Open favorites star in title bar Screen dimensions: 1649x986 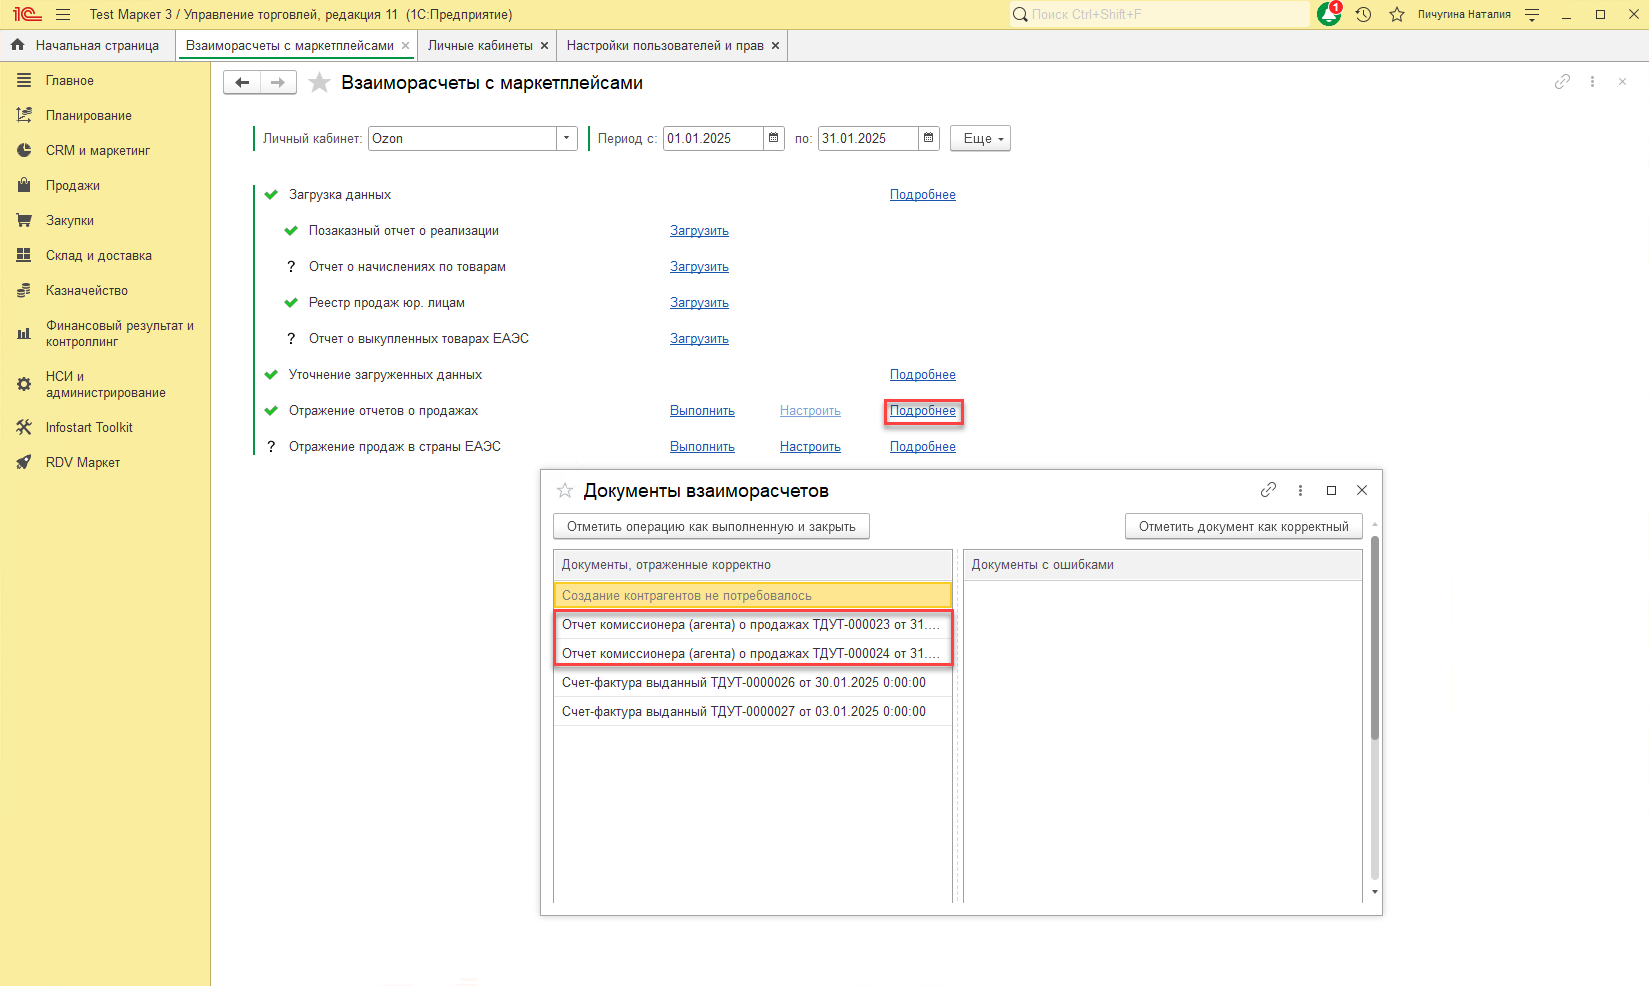point(1397,14)
